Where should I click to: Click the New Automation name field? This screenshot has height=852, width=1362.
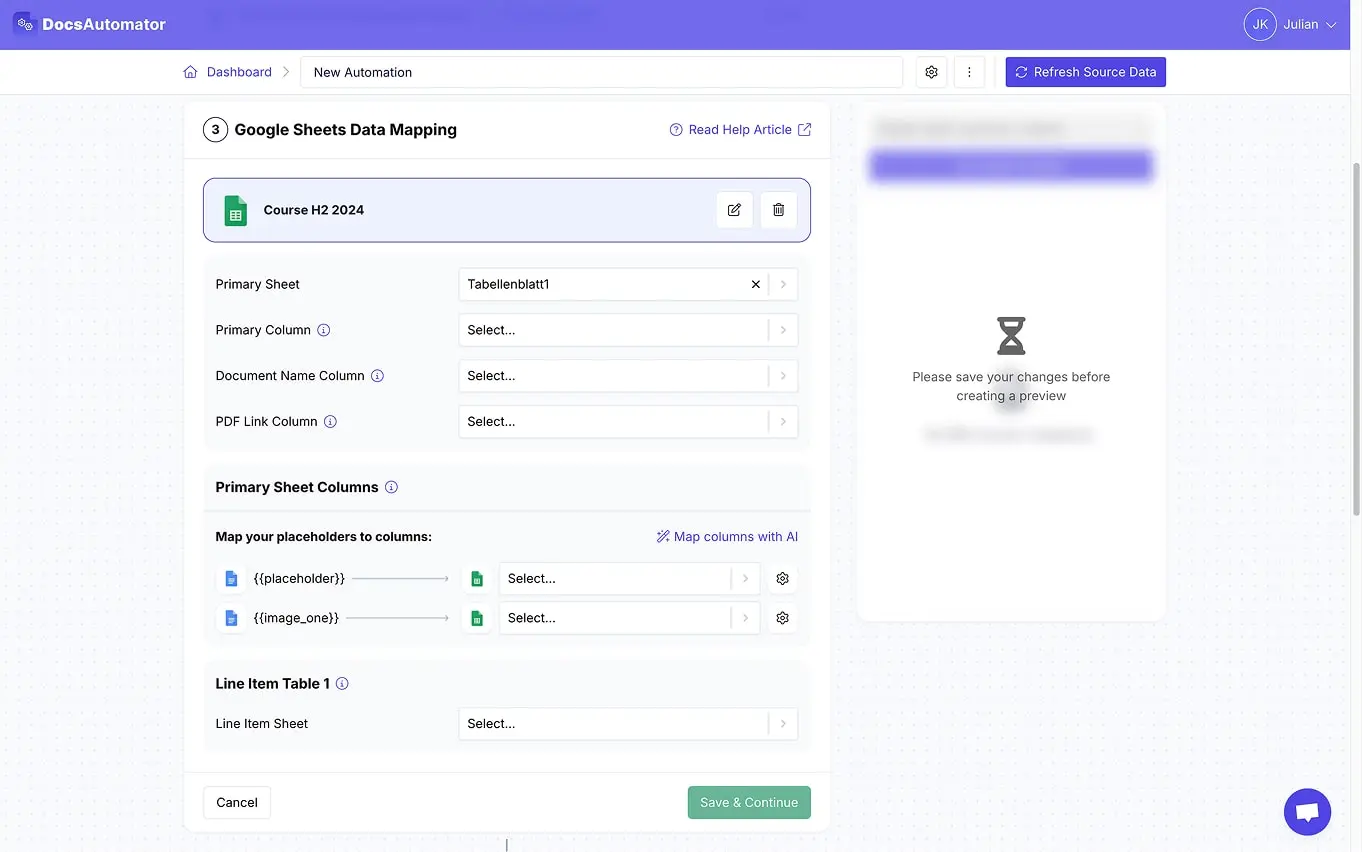[600, 71]
